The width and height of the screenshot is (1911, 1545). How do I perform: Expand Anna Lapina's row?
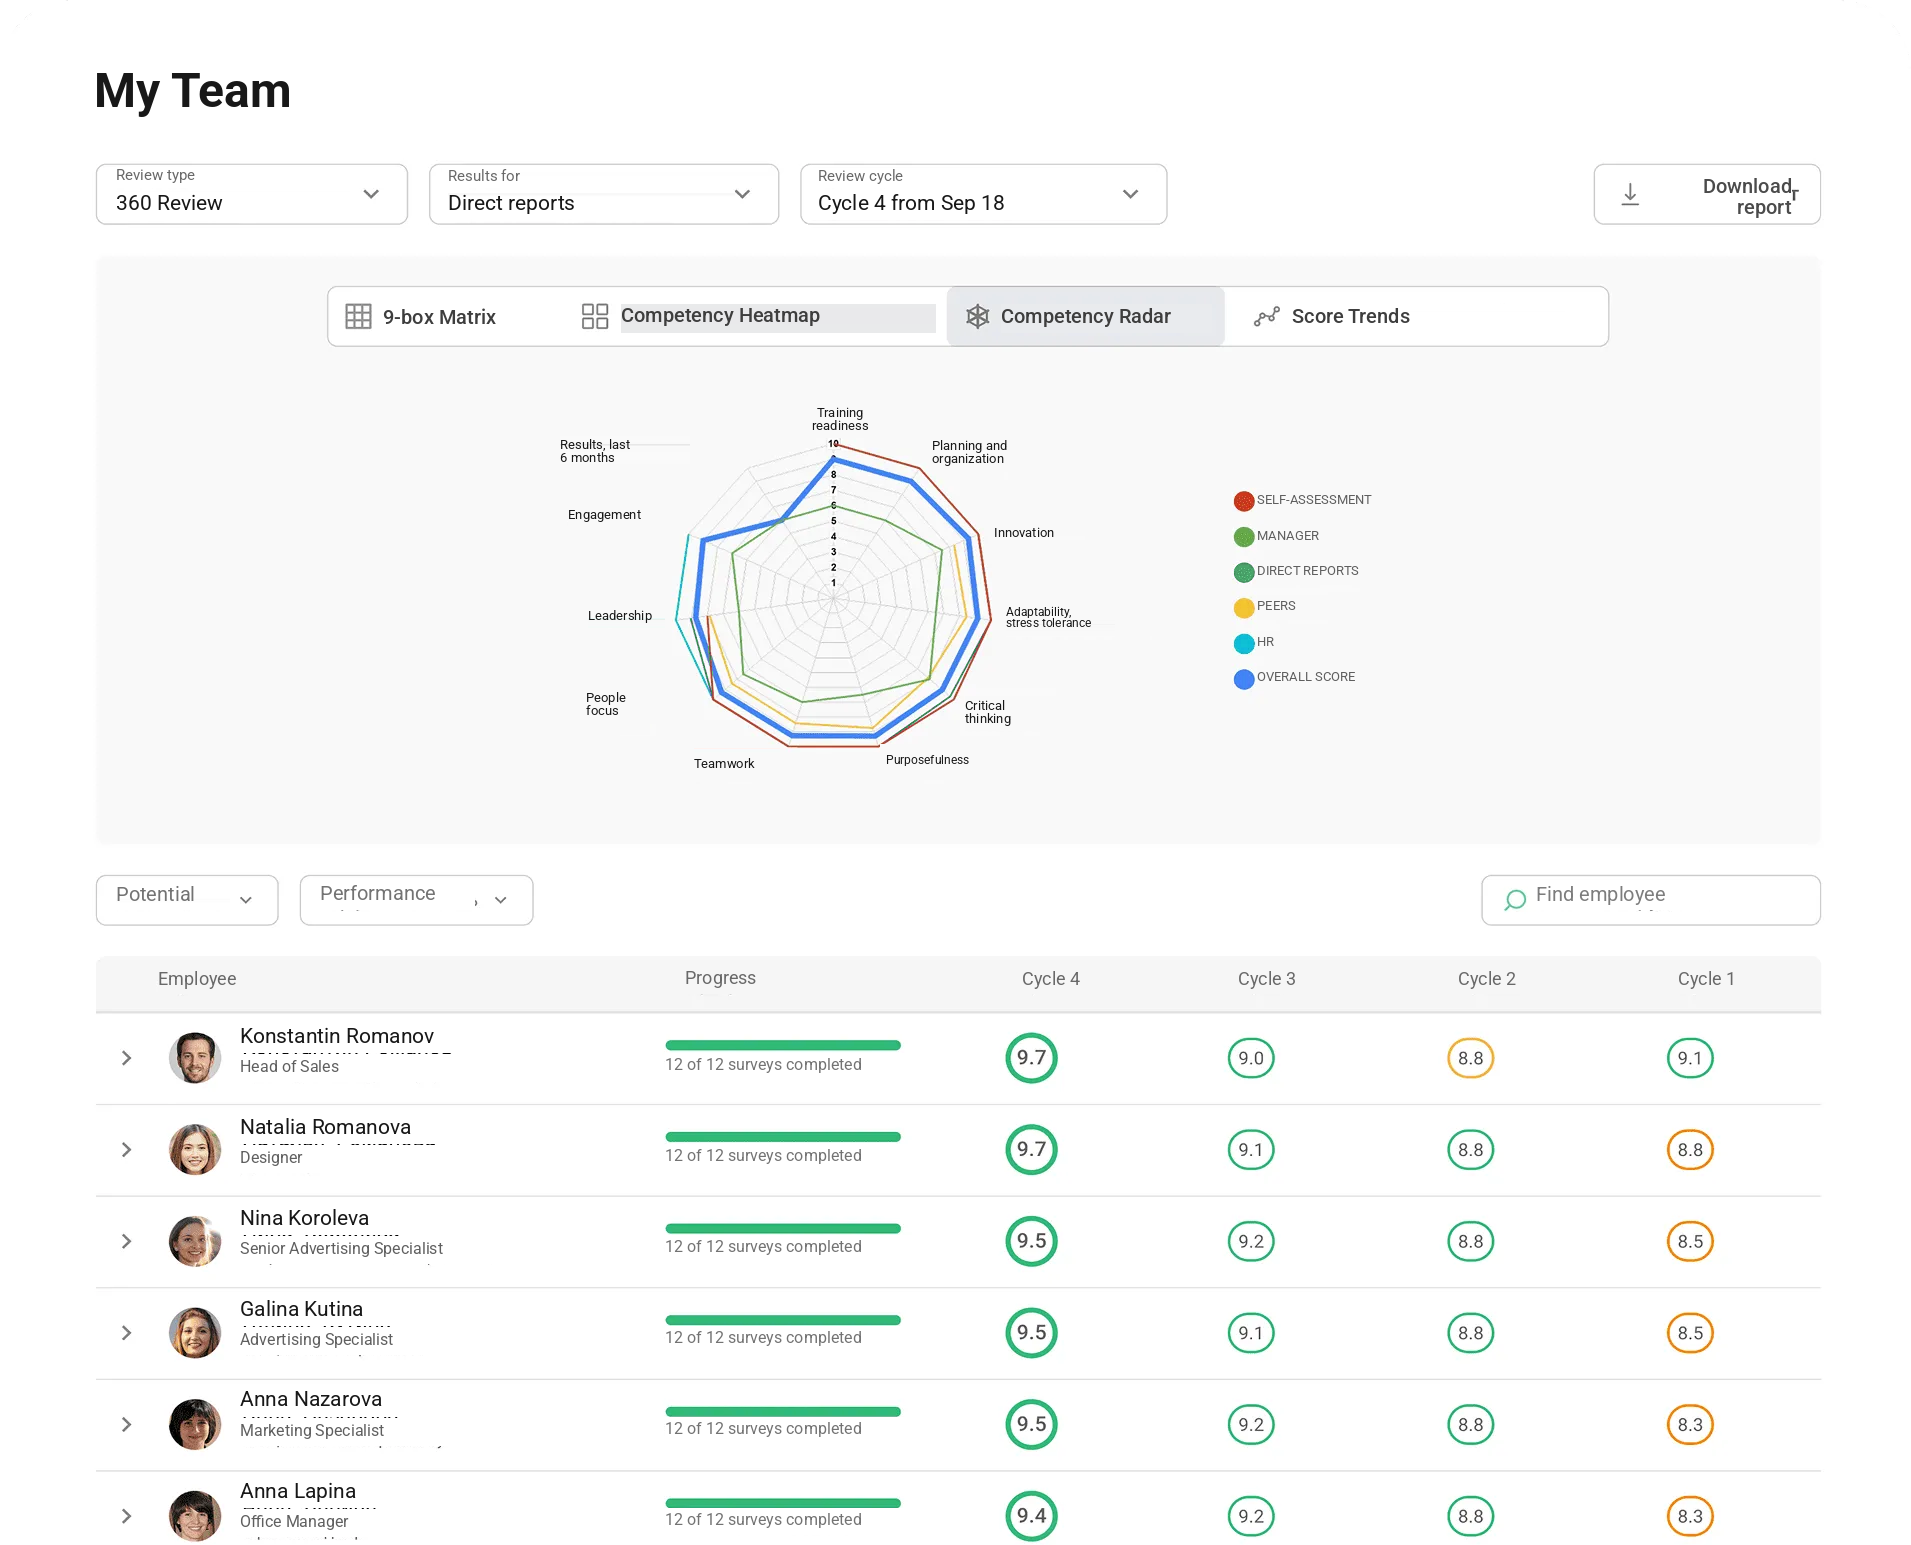coord(127,1516)
